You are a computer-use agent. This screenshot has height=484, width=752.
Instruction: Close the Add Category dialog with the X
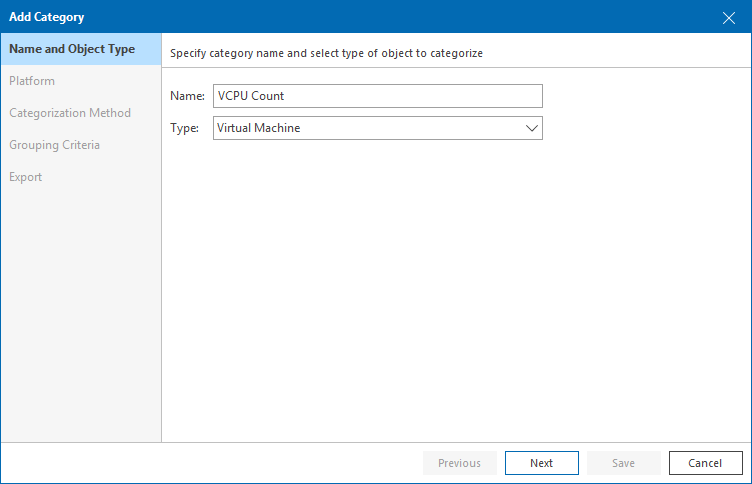tap(729, 17)
